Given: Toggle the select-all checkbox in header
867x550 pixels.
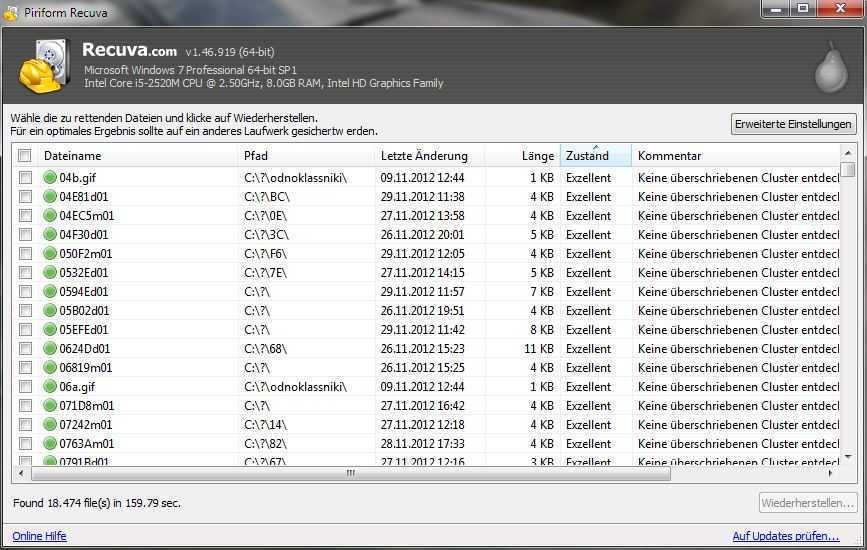Looking at the screenshot, I should tap(24, 156).
